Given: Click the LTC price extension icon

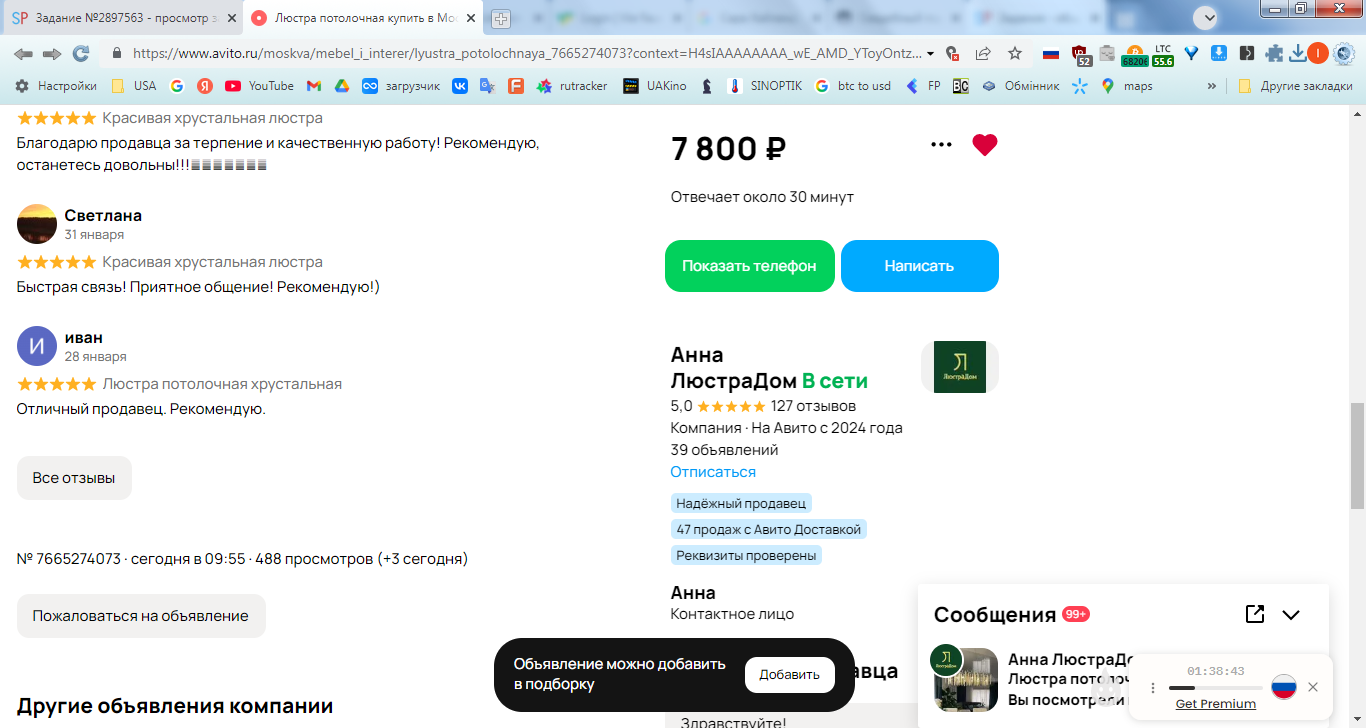Looking at the screenshot, I should pos(1163,55).
